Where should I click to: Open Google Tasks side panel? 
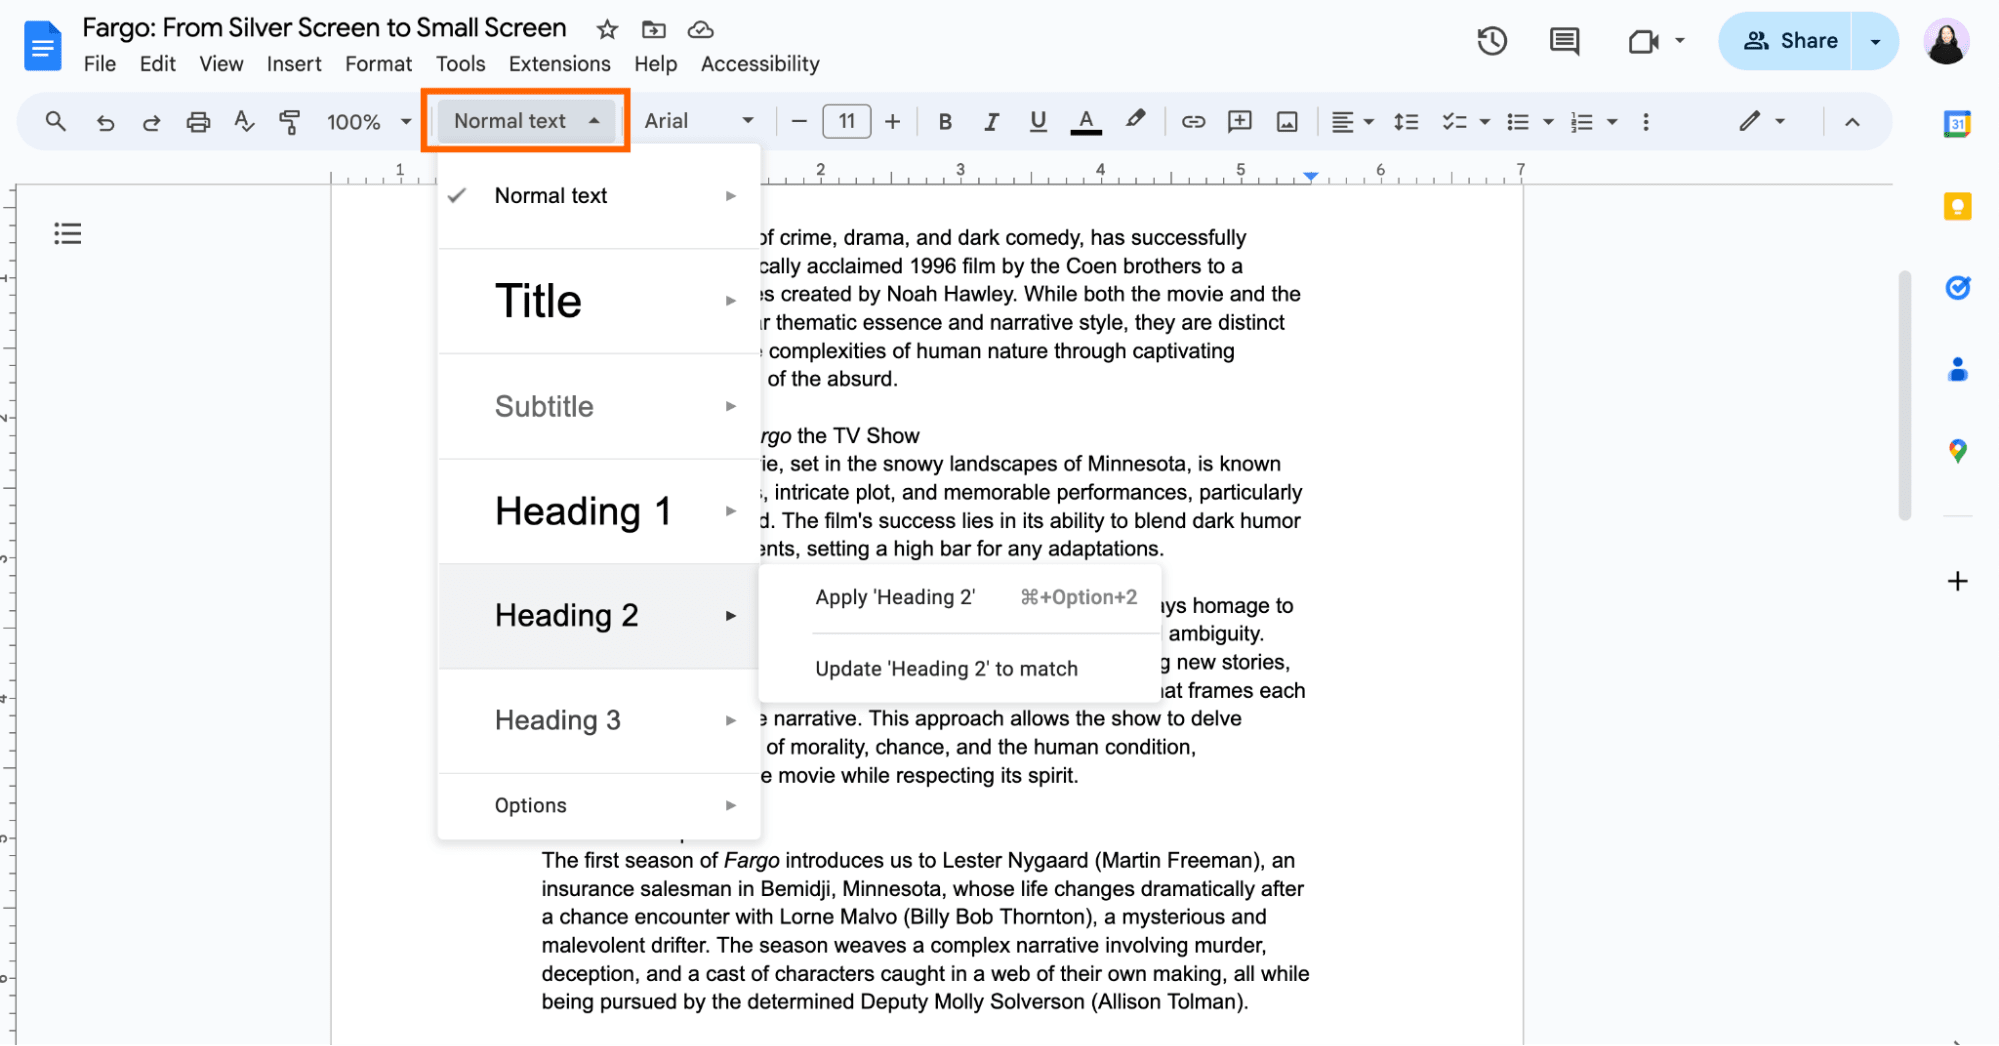pos(1957,288)
